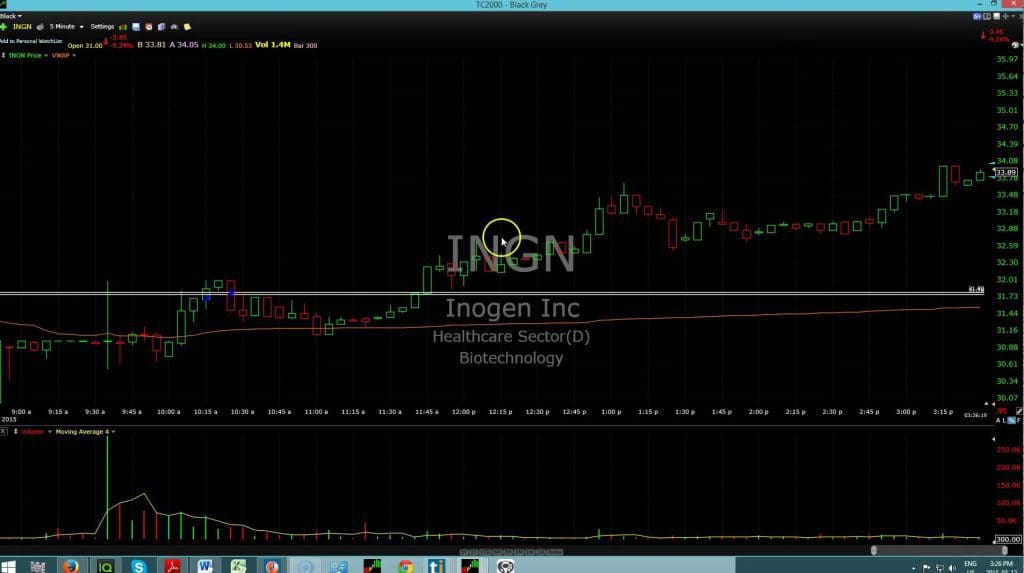Open Microsoft Word from the taskbar
The height and width of the screenshot is (573, 1024).
click(x=205, y=566)
